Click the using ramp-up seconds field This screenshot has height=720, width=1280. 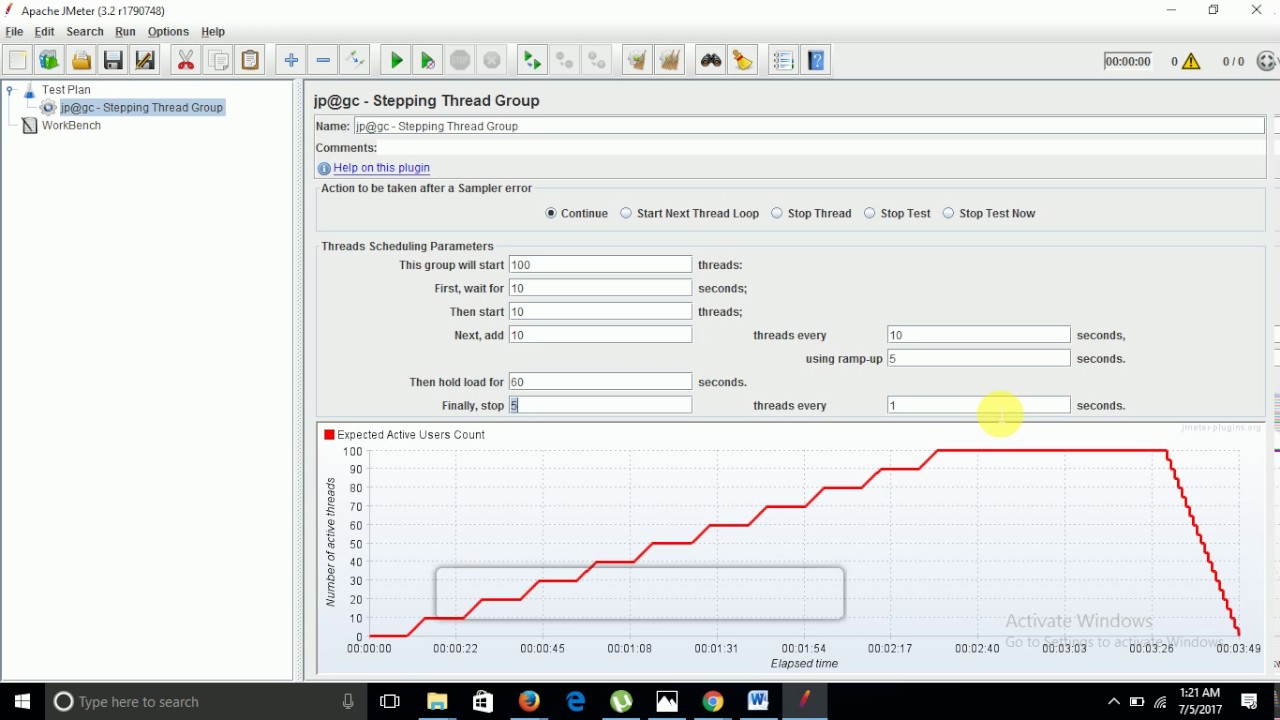point(979,358)
